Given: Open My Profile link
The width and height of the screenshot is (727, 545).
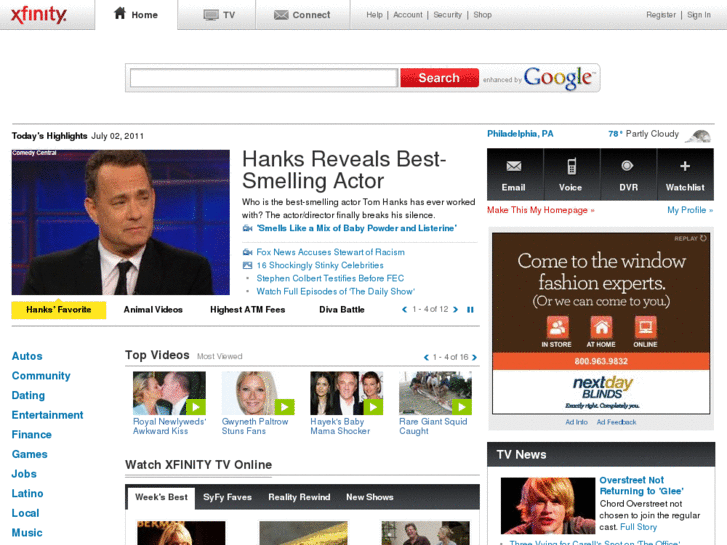Looking at the screenshot, I should coord(690,210).
